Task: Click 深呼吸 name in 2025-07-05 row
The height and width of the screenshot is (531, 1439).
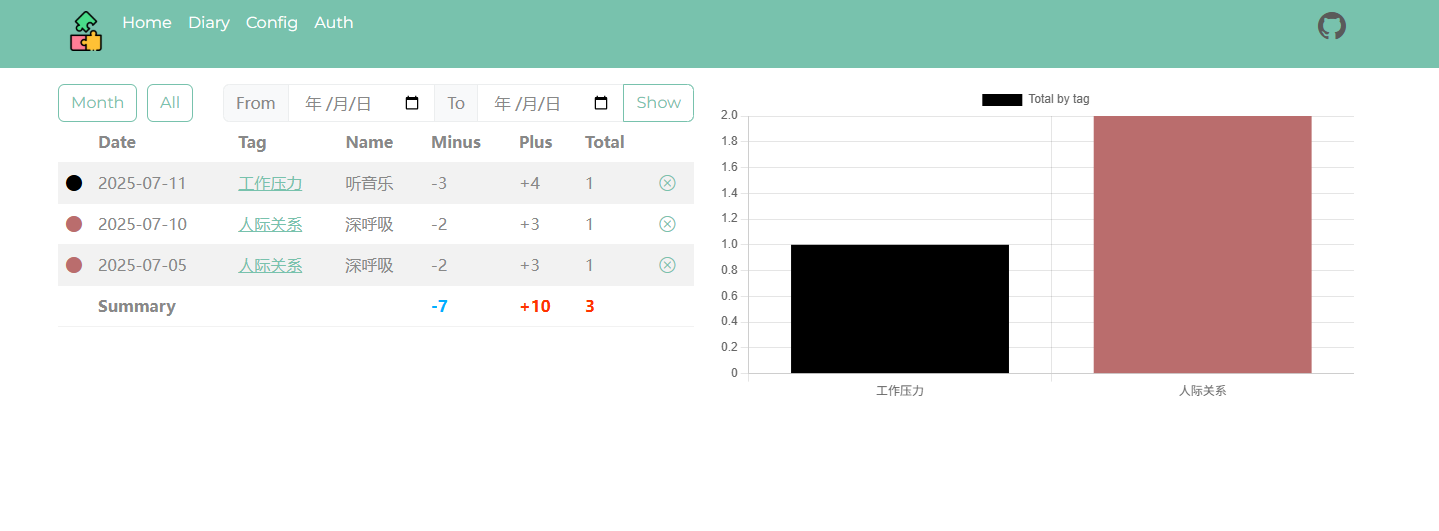Action: [x=369, y=266]
